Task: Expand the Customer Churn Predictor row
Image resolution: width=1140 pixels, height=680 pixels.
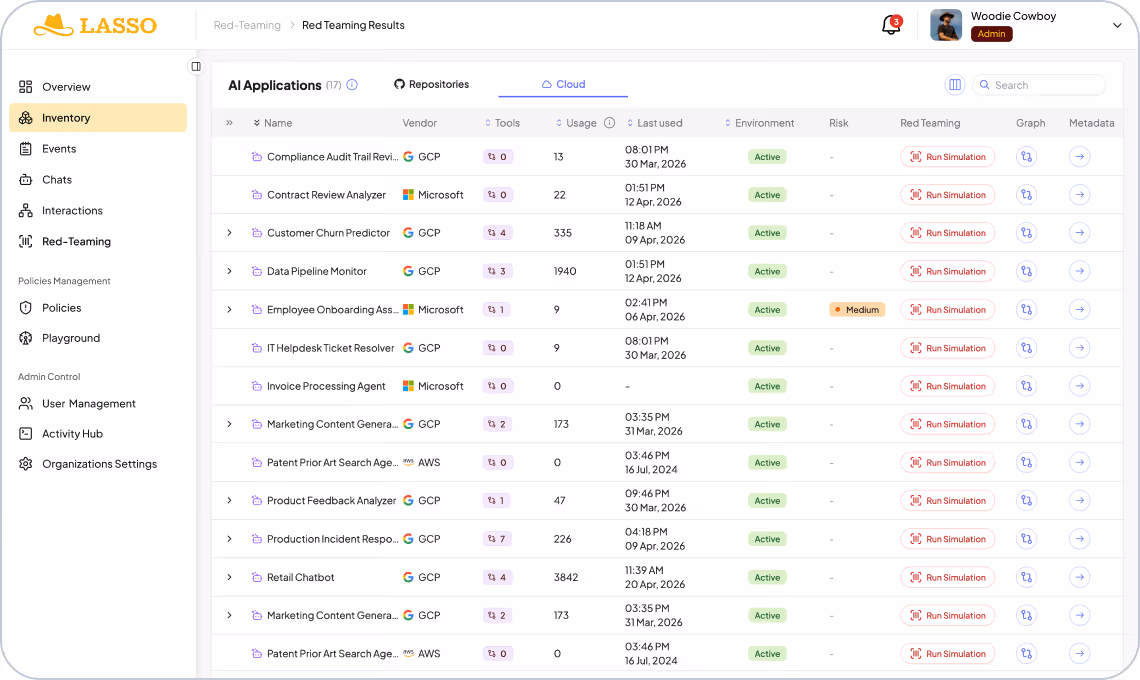Action: tap(229, 232)
